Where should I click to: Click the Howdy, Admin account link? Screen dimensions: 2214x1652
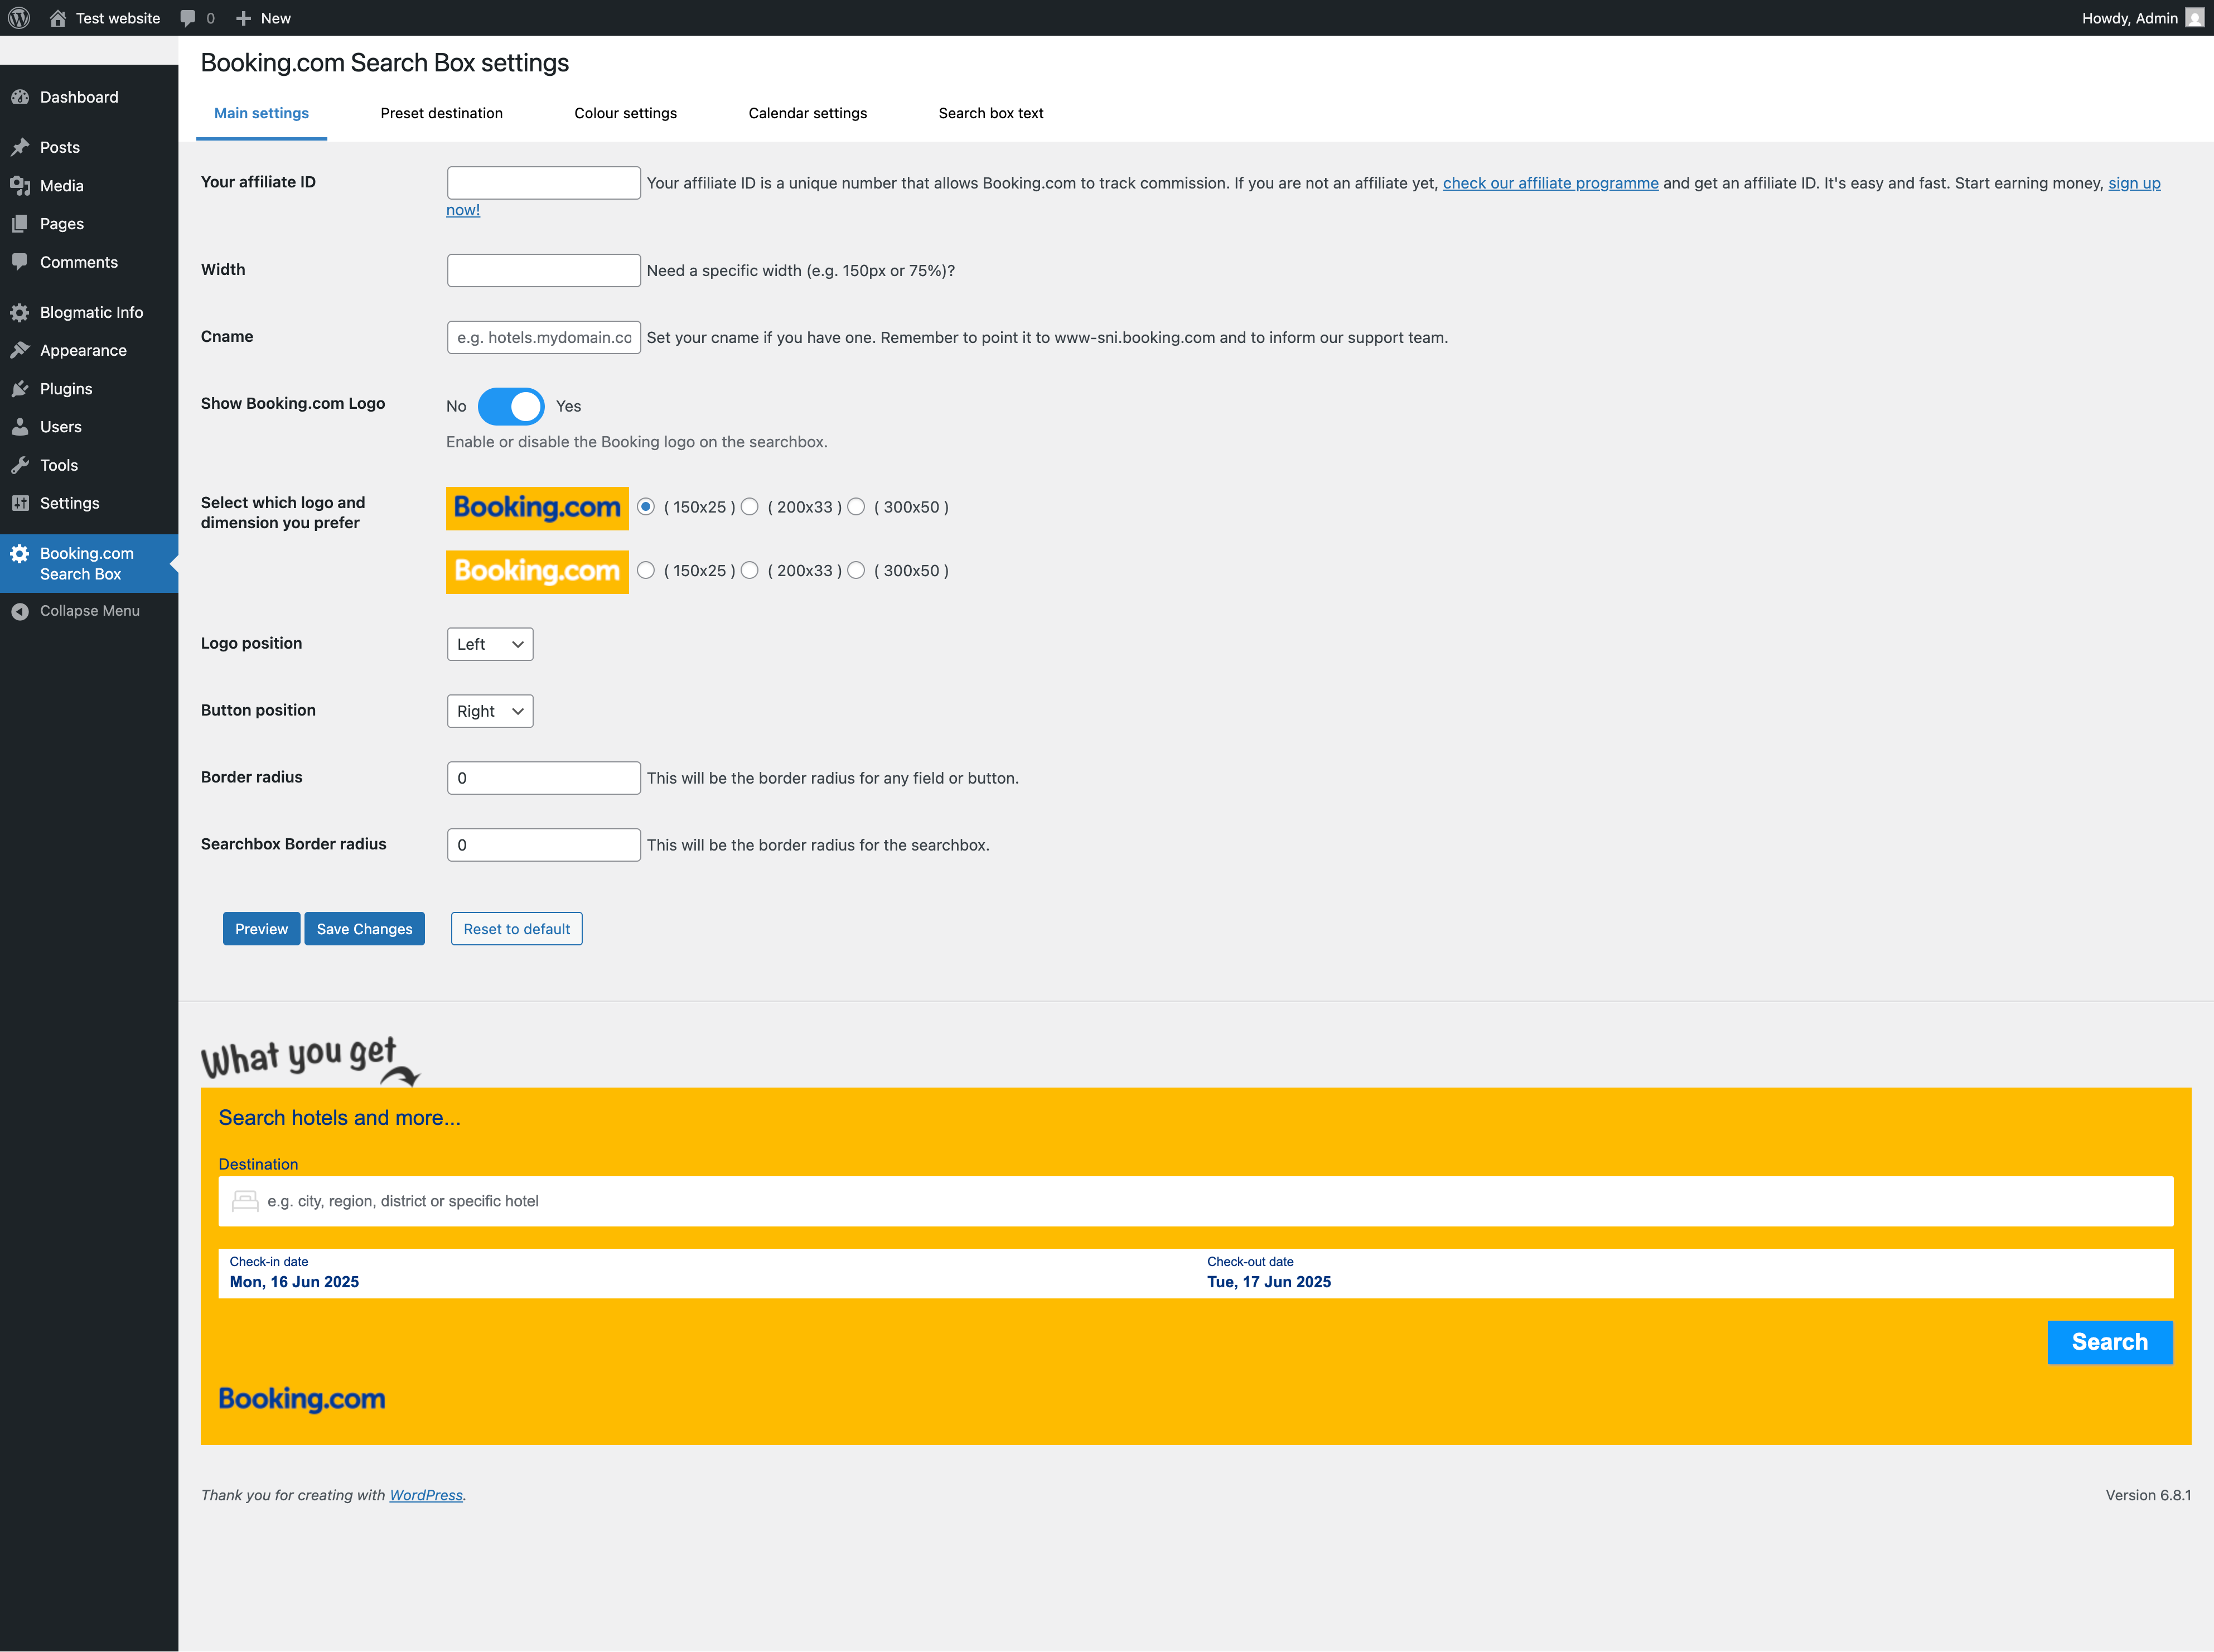pos(2142,18)
